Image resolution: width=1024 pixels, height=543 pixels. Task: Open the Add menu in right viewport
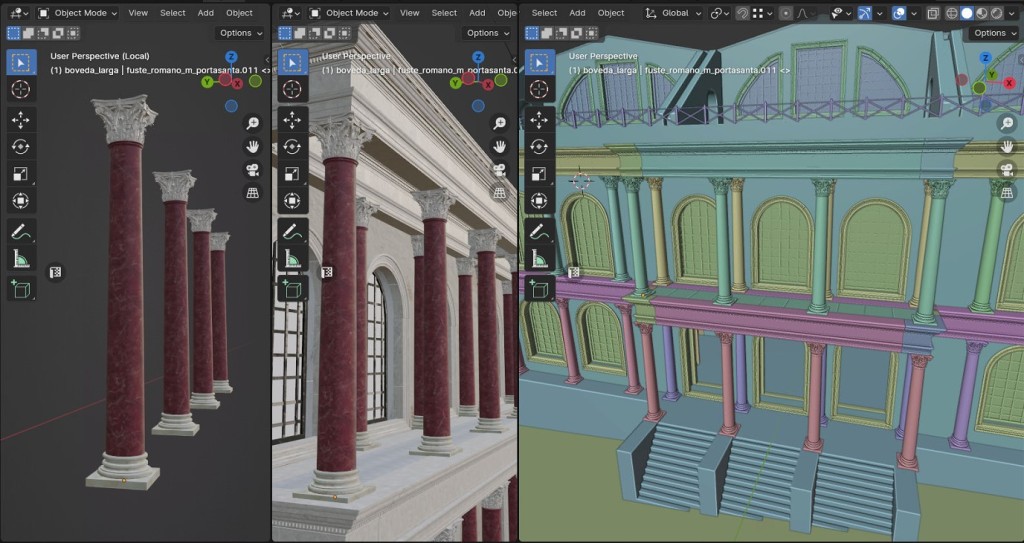577,13
